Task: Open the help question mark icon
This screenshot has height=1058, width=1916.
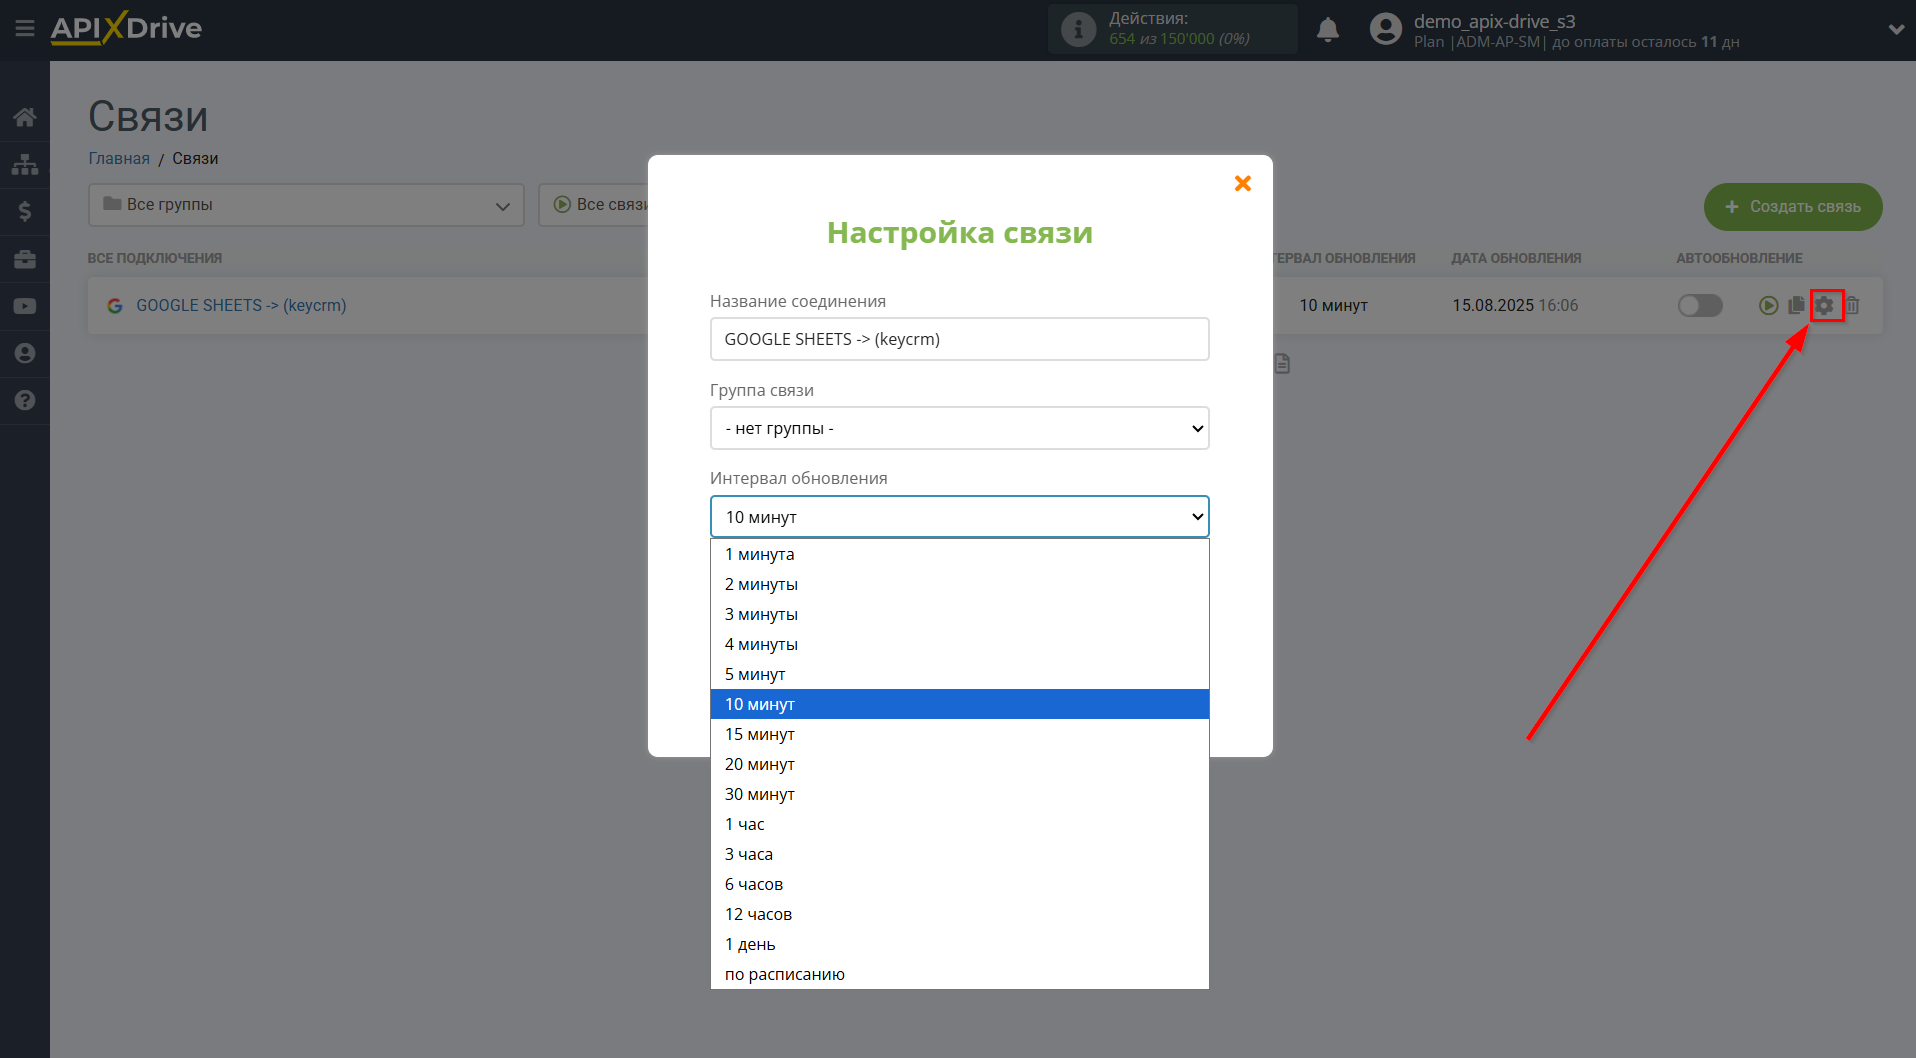Action: [25, 400]
